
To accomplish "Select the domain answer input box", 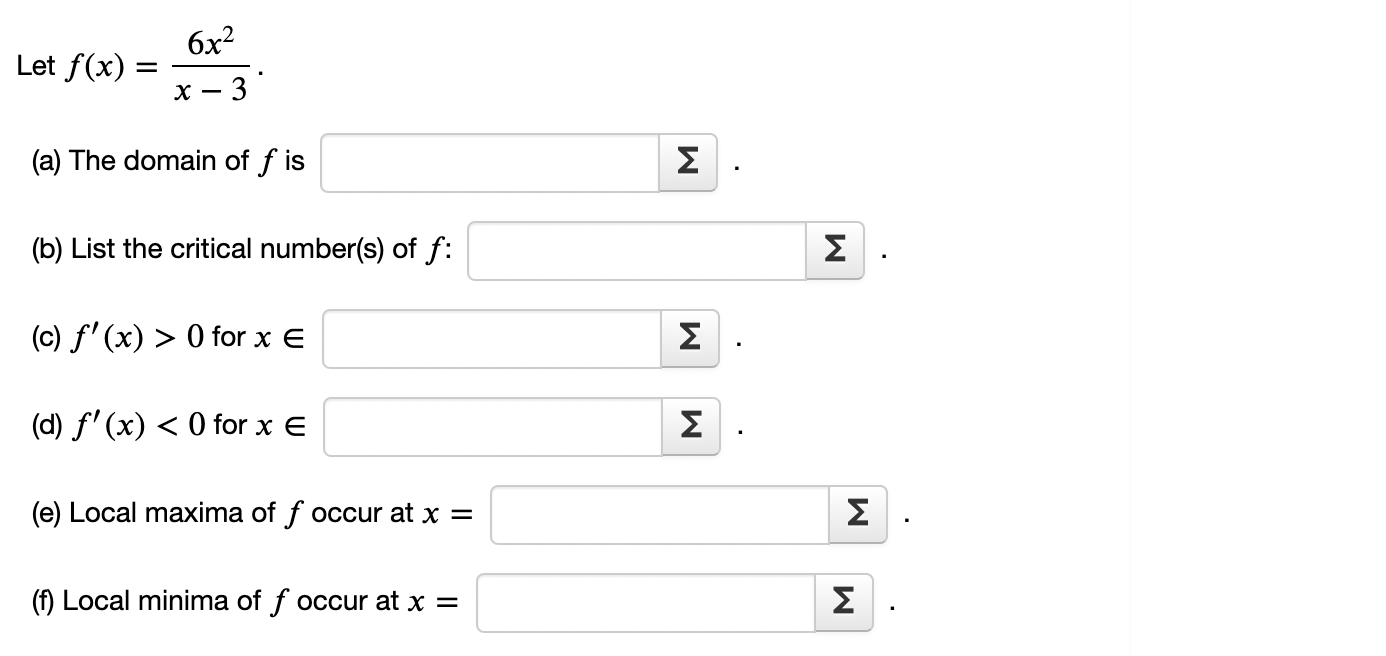I will click(490, 161).
